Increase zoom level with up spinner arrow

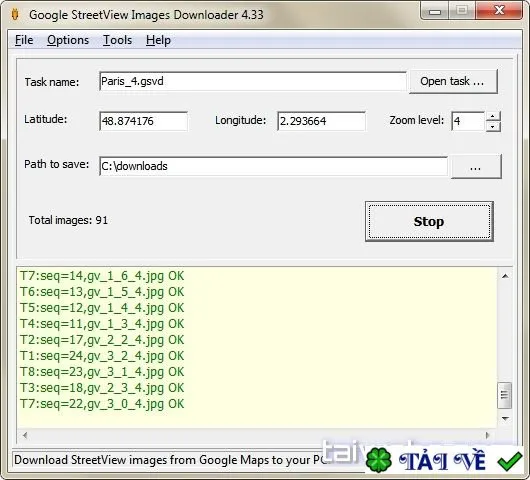[x=493, y=116]
